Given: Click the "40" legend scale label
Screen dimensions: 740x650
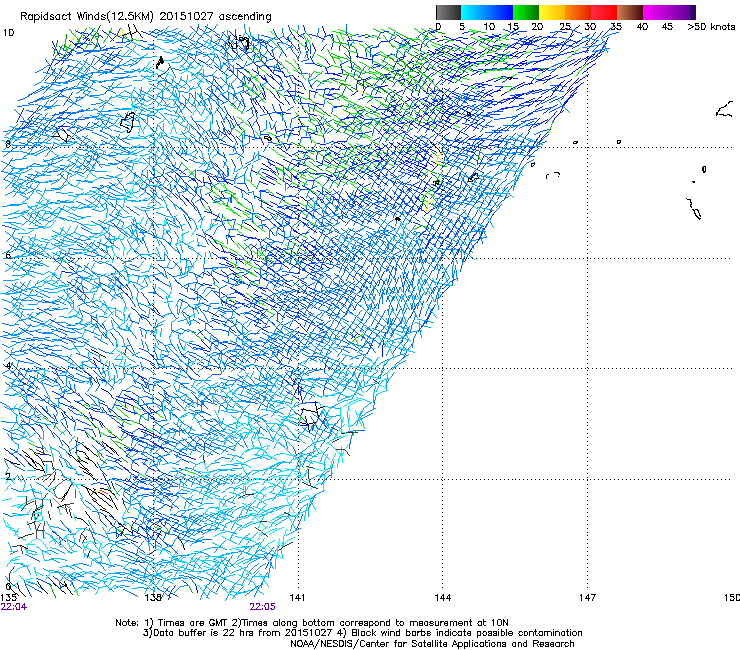Looking at the screenshot, I should click(x=642, y=27).
